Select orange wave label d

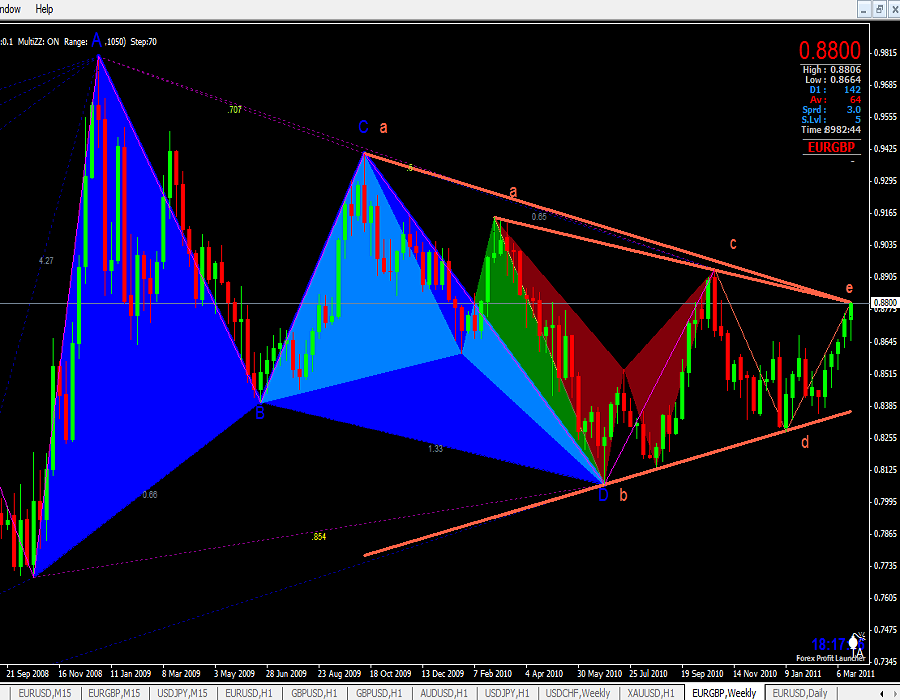tap(805, 442)
